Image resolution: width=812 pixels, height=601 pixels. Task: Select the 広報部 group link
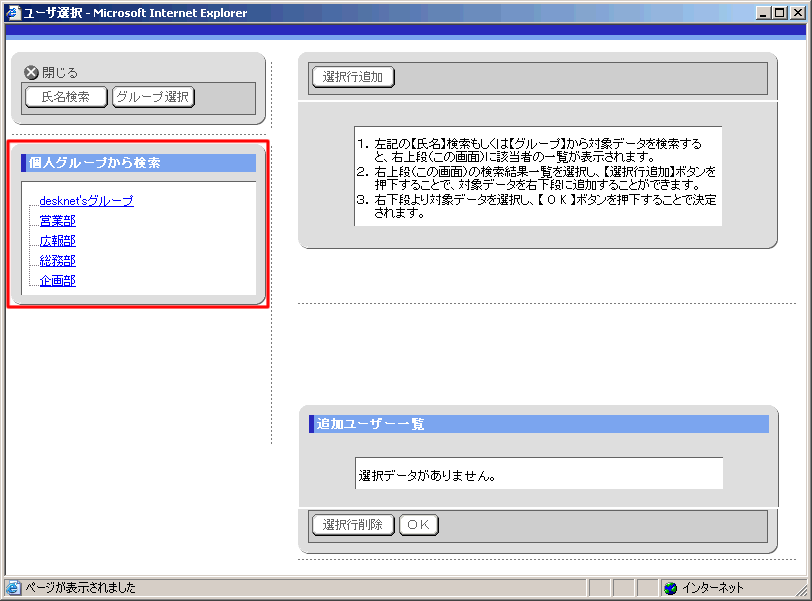(x=57, y=241)
